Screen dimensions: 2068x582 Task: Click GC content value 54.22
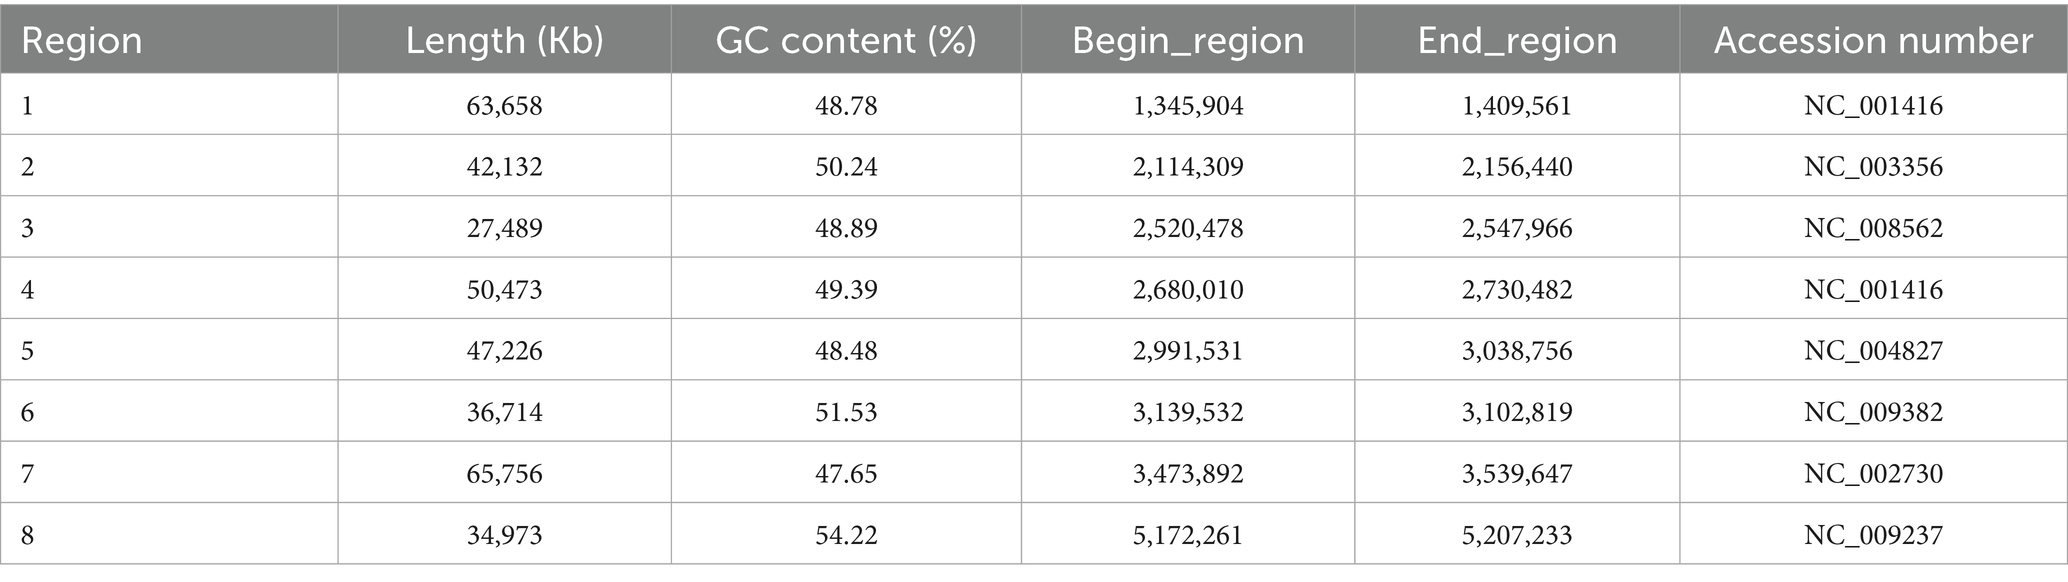pyautogui.click(x=846, y=535)
